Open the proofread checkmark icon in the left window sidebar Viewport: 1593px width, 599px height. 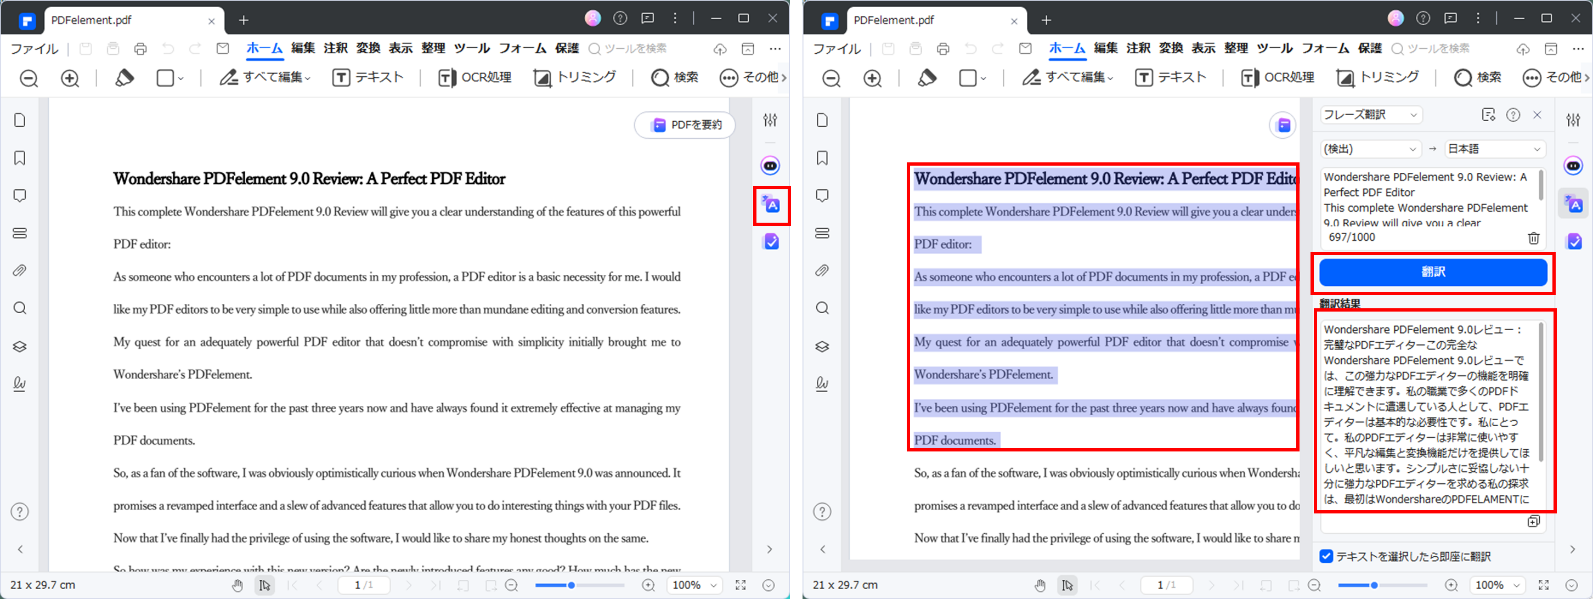(771, 242)
